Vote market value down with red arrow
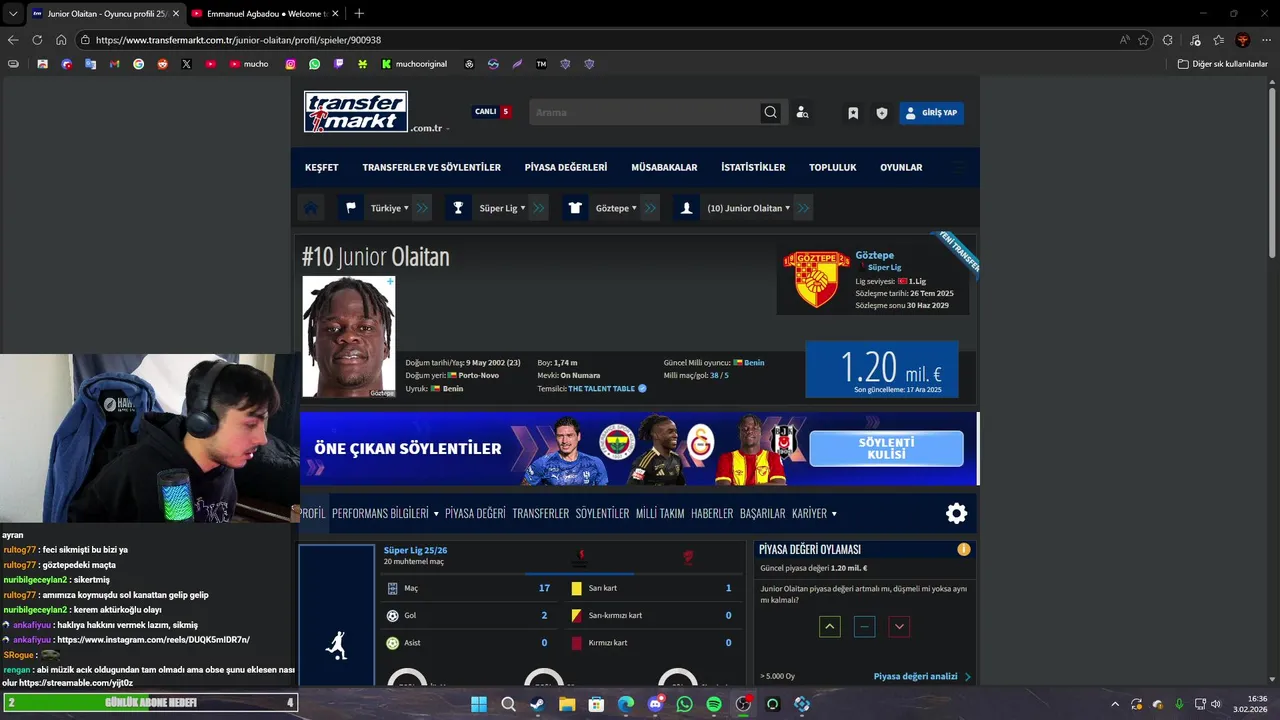 click(x=899, y=627)
